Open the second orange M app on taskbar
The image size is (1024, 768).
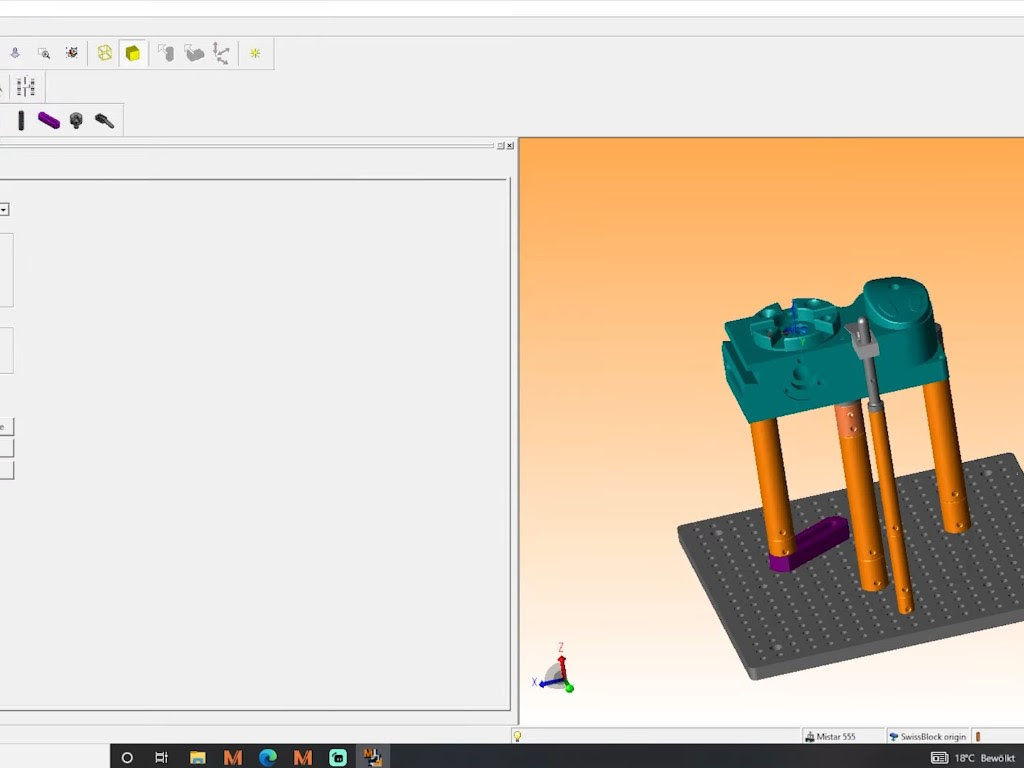[302, 758]
